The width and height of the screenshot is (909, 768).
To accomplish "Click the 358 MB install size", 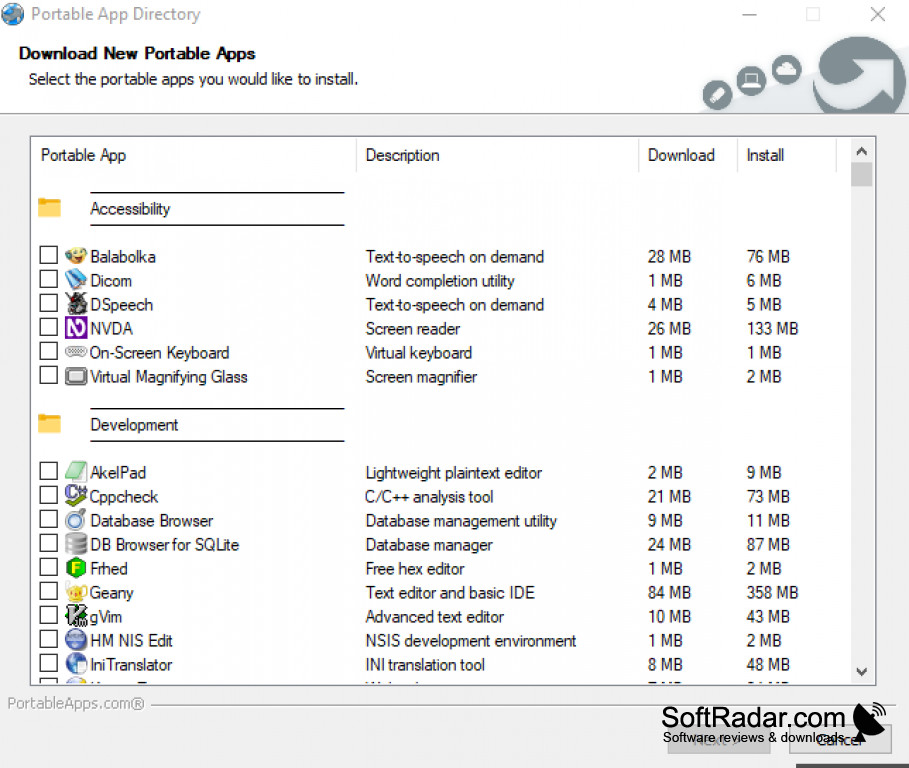I will point(772,592).
